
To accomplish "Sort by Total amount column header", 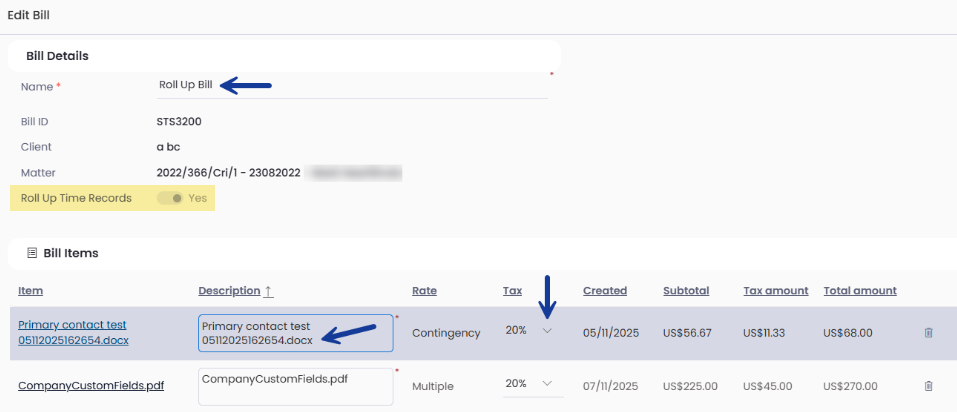I will 859,291.
